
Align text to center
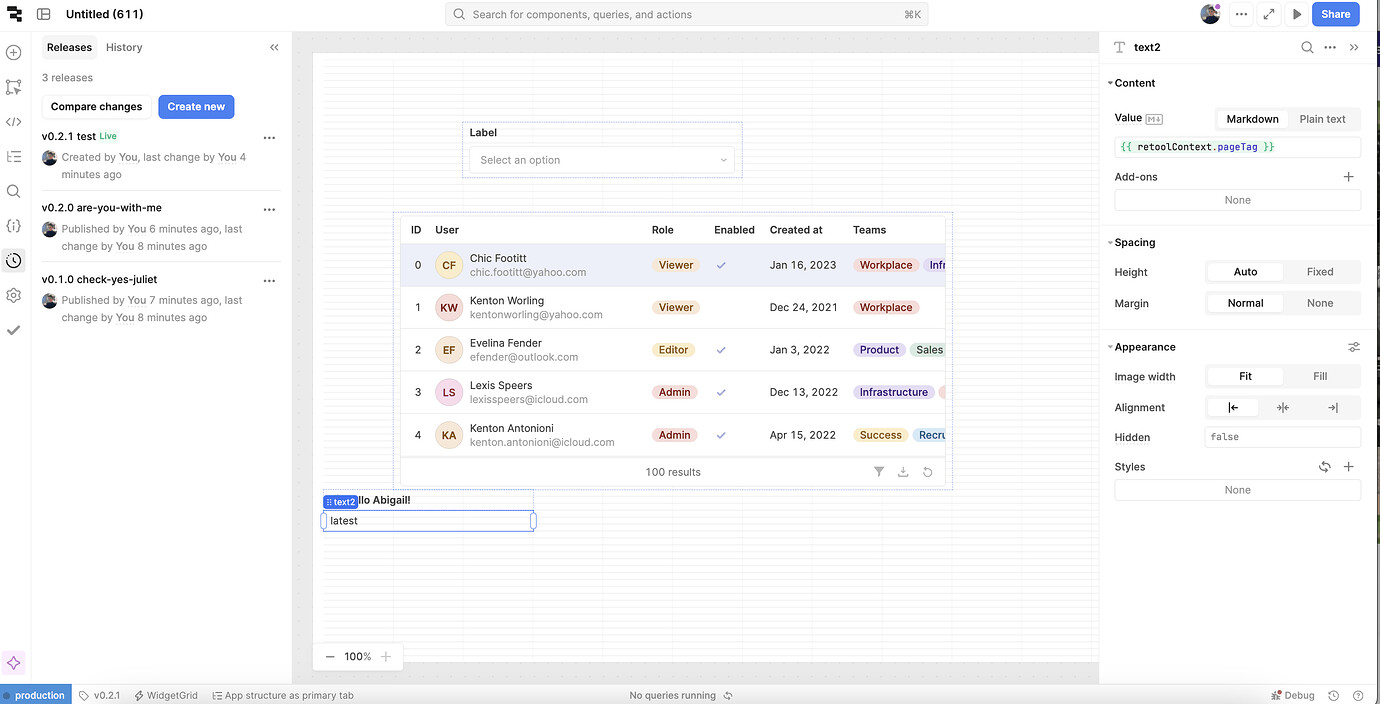(x=1283, y=407)
